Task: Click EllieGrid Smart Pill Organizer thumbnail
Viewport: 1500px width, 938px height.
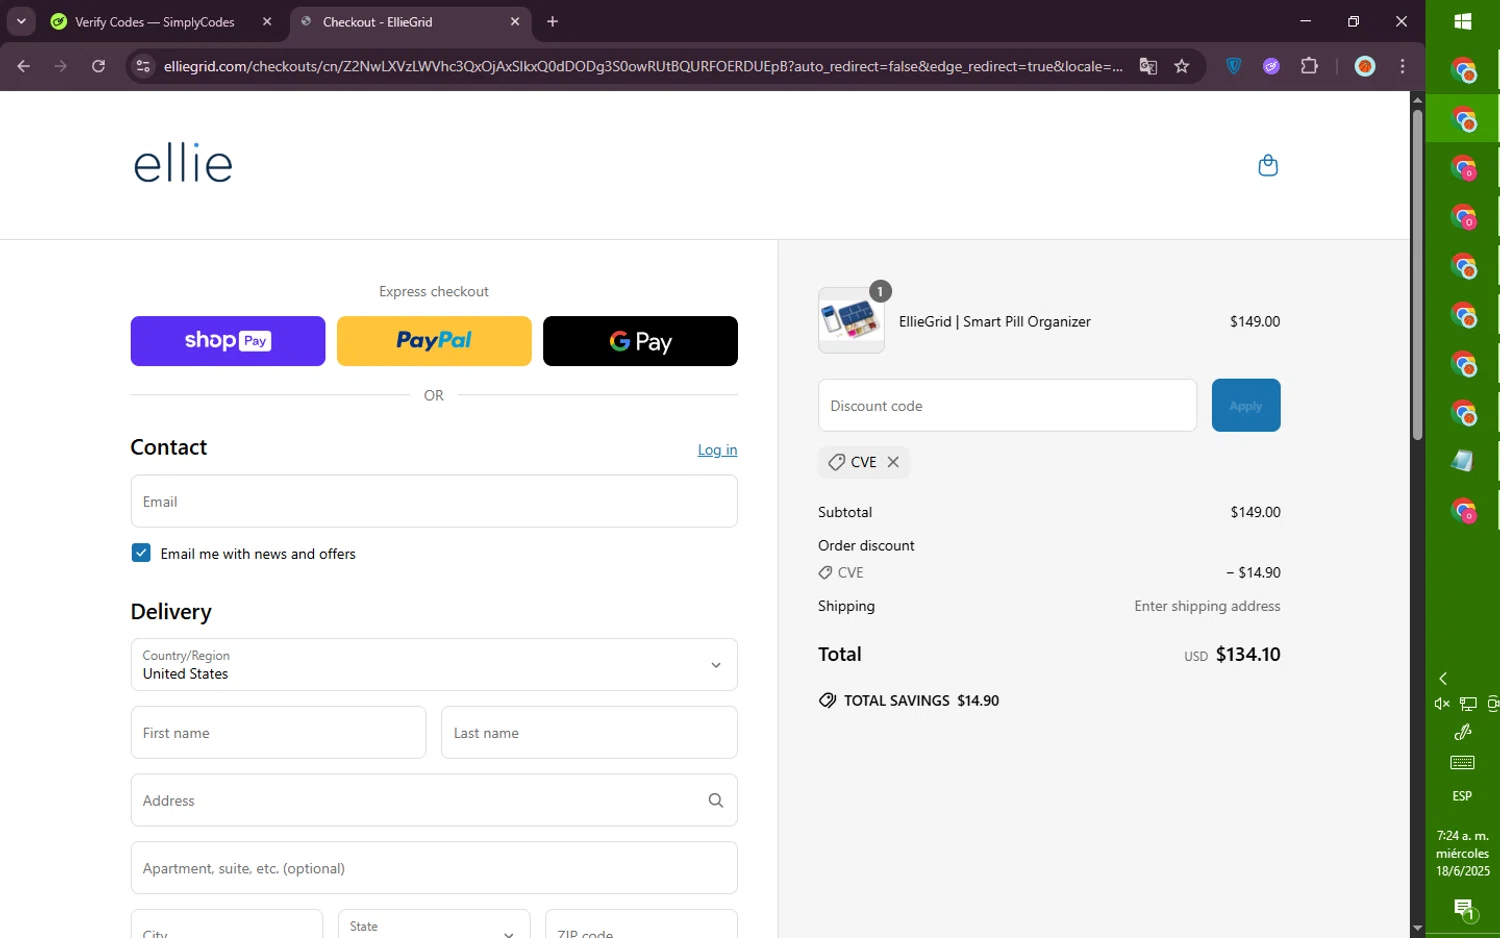Action: click(x=851, y=321)
